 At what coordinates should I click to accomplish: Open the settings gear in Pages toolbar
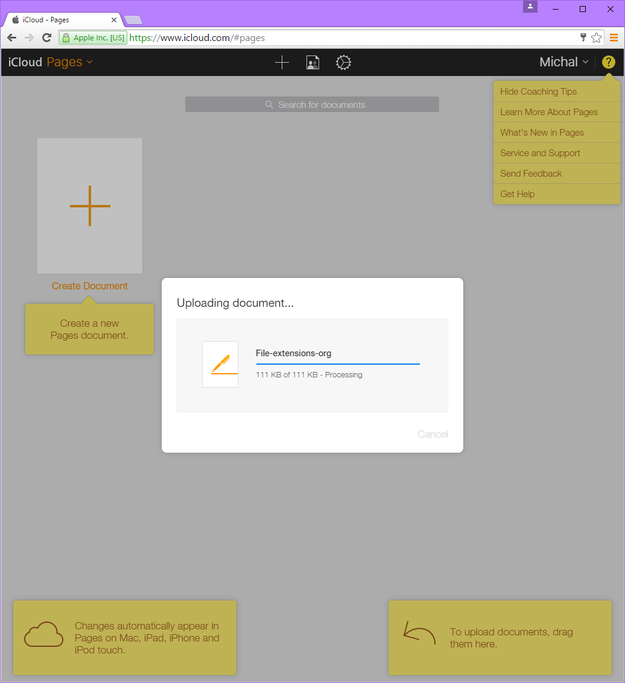coord(343,62)
